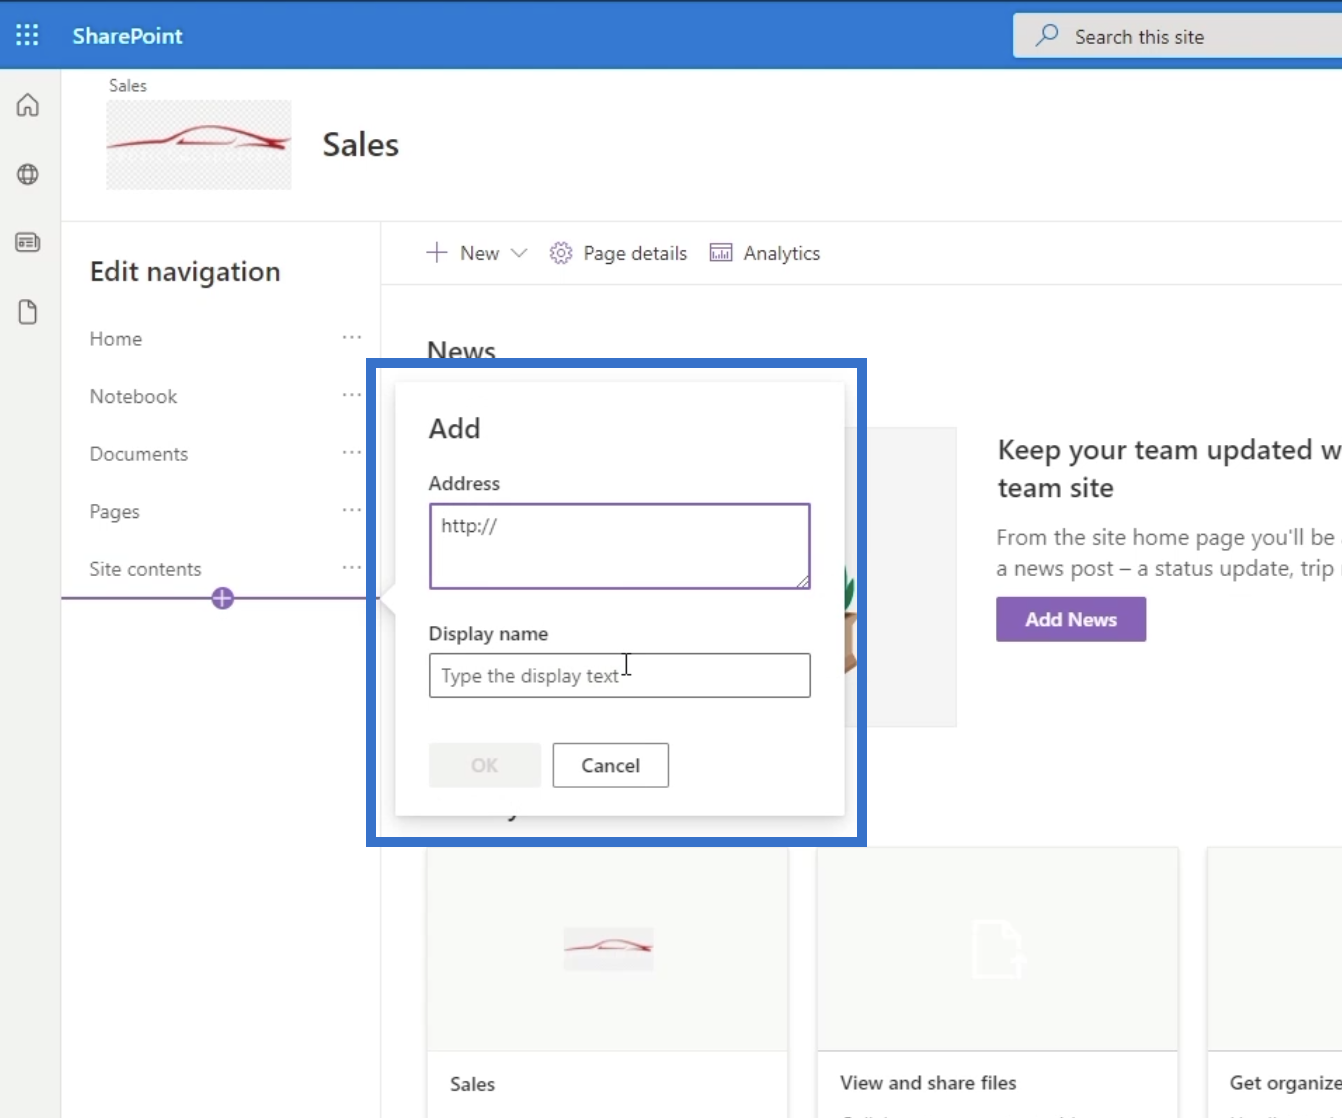Screen dimensions: 1342x1118
Task: Open ellipsis menu for Notebook link
Action: [x=352, y=395]
